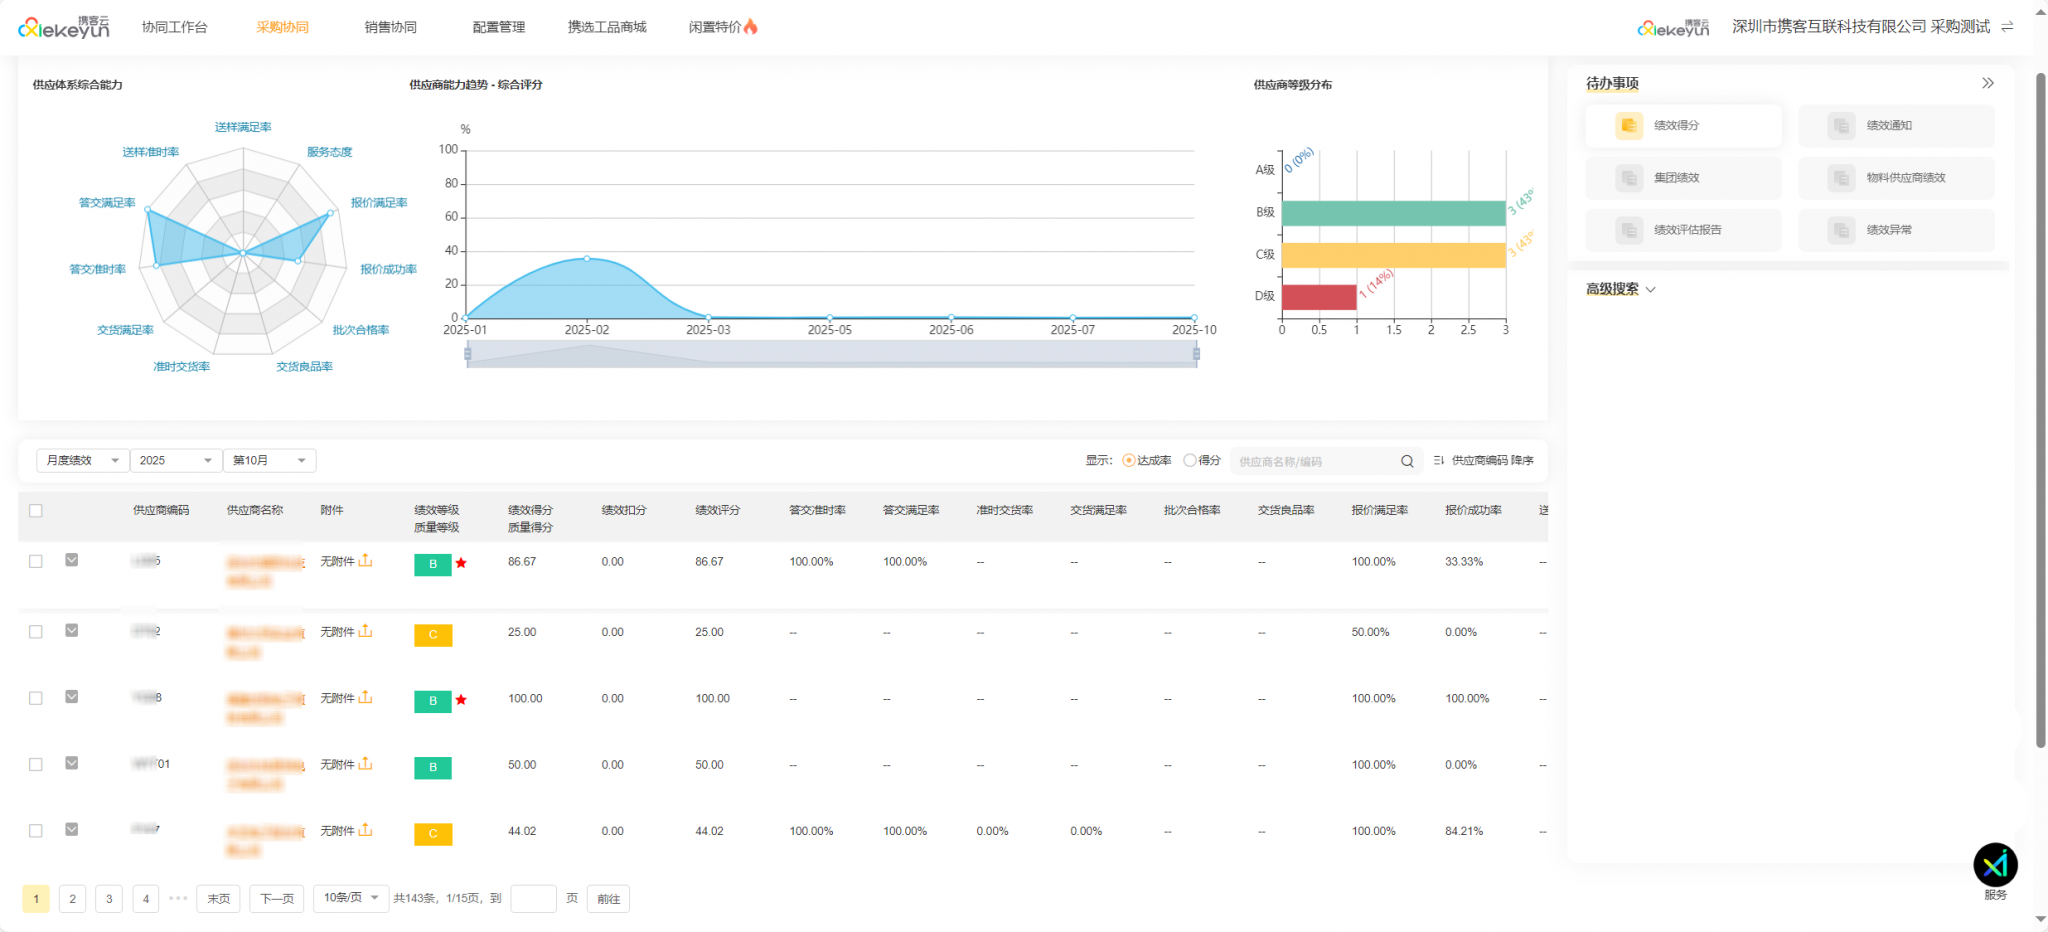This screenshot has width=2048, height=932.
Task: Open the floating 服务 assistant icon
Action: point(1995,865)
